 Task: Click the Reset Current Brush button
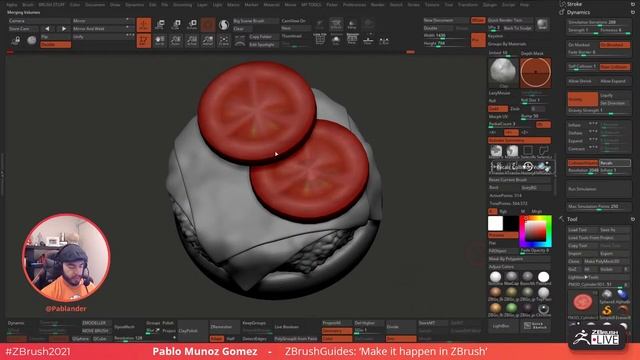[520, 180]
